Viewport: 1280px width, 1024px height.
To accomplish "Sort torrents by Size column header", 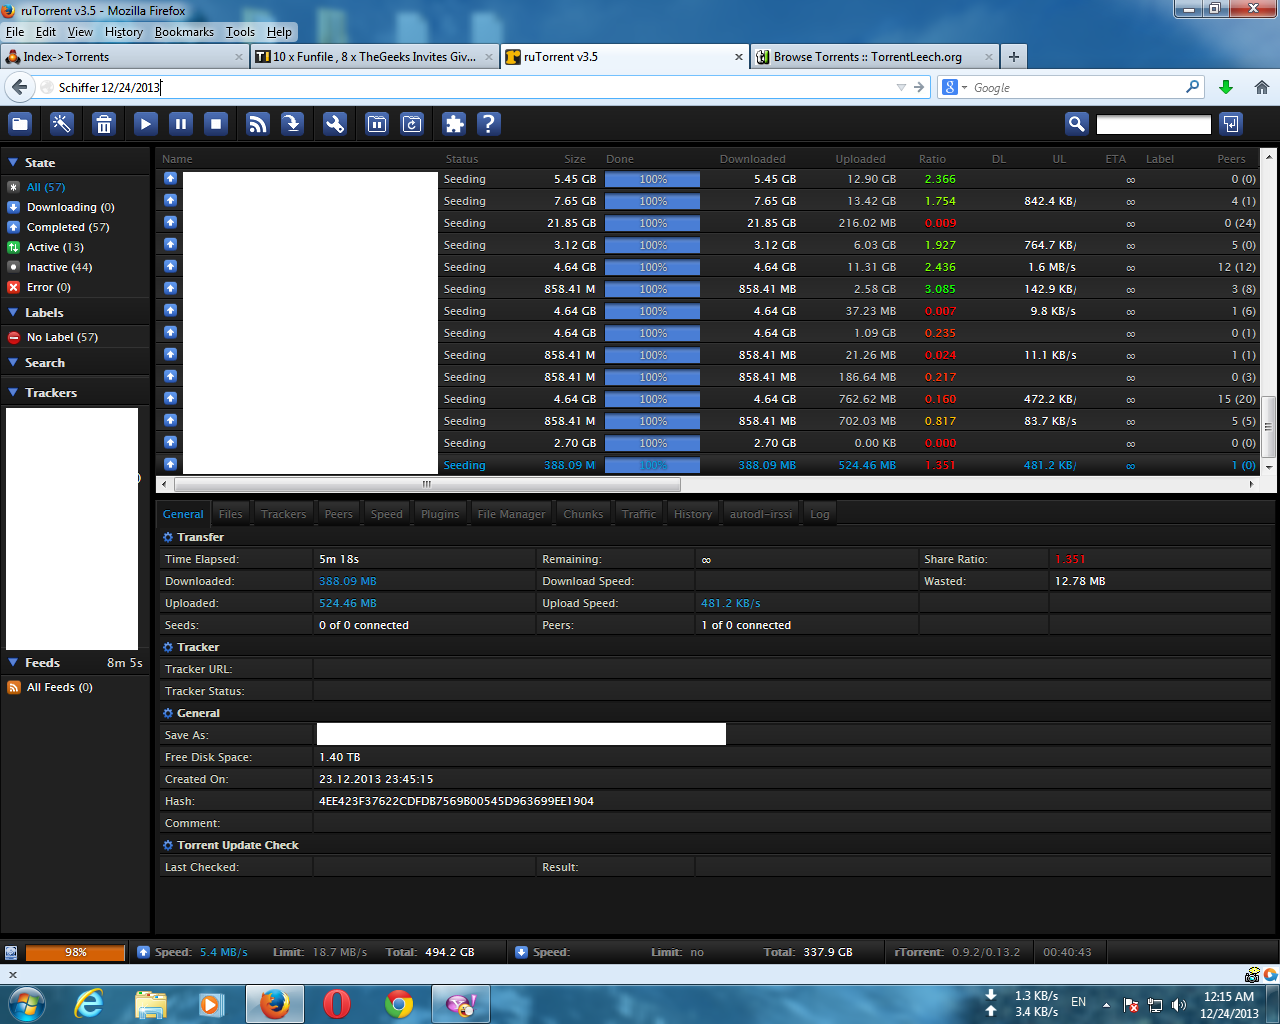I will click(575, 159).
